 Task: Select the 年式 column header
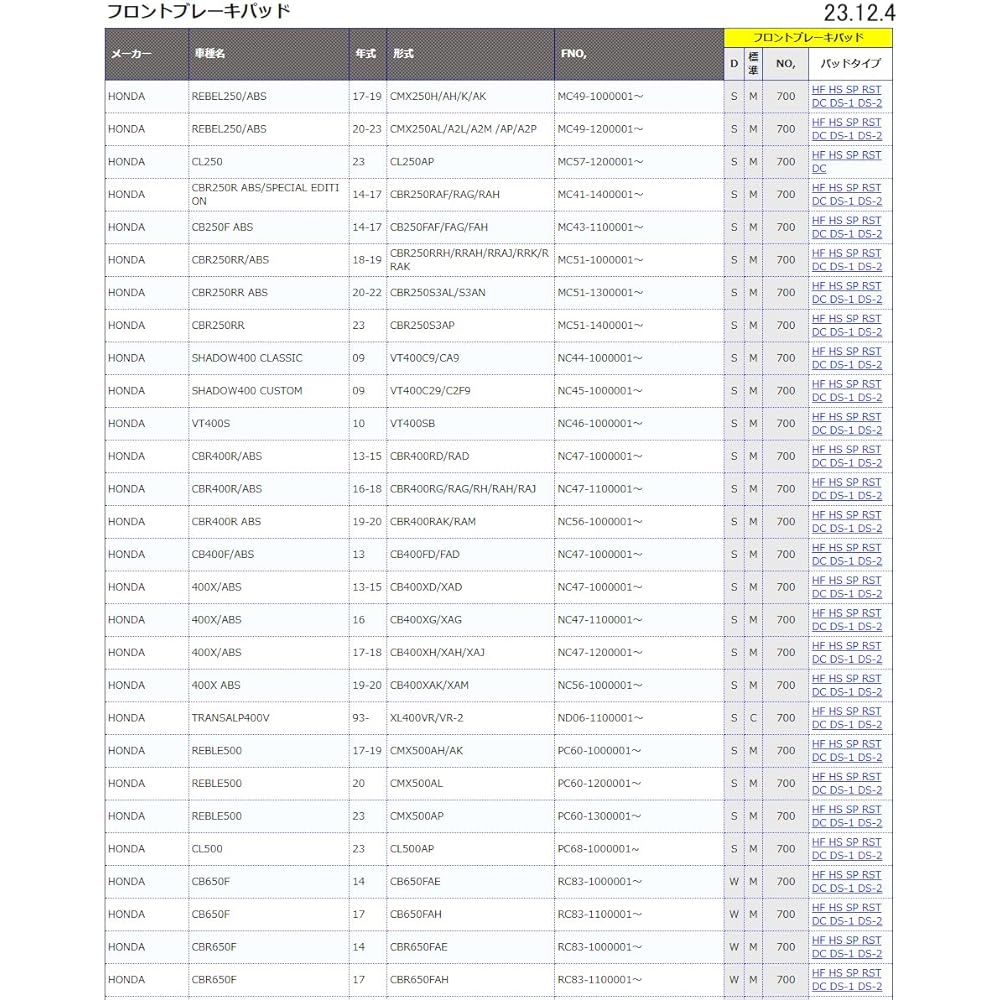coord(367,54)
